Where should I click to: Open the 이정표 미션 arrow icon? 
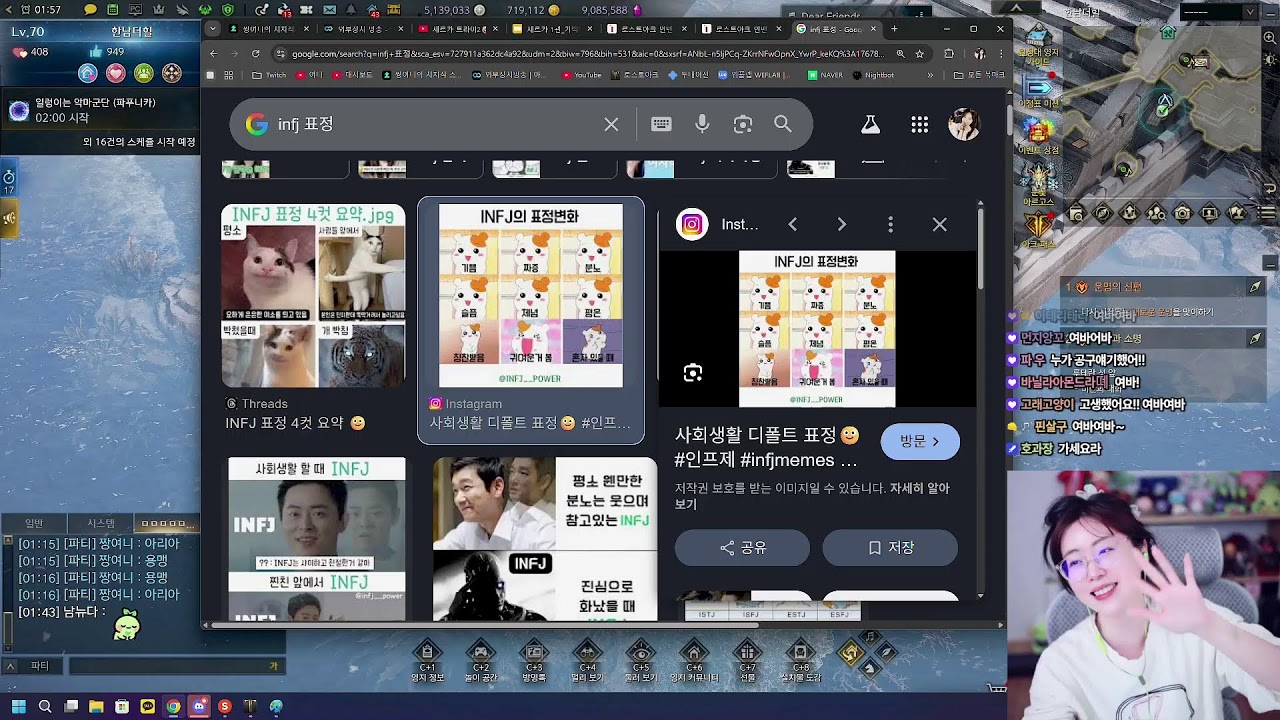(1037, 91)
